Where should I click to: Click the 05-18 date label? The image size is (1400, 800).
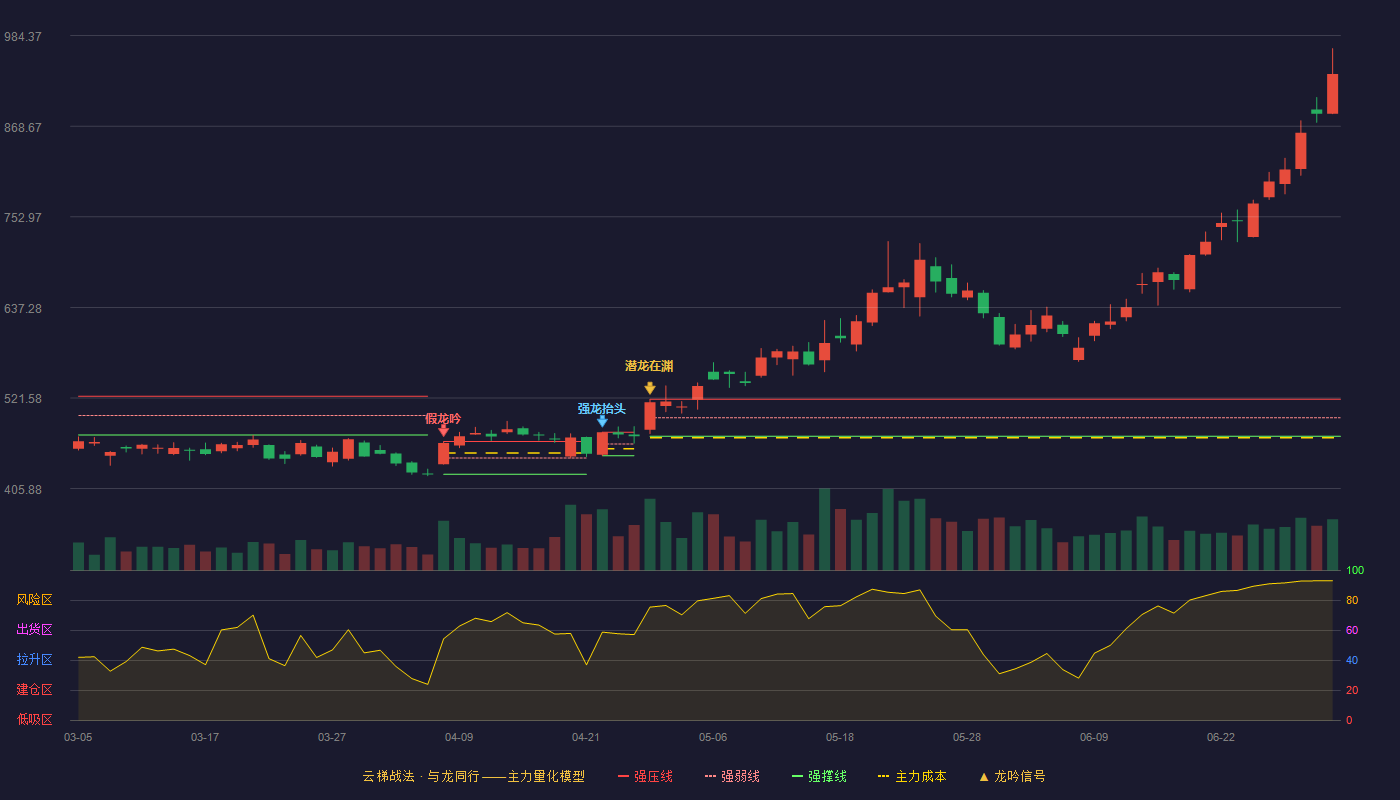click(x=840, y=737)
